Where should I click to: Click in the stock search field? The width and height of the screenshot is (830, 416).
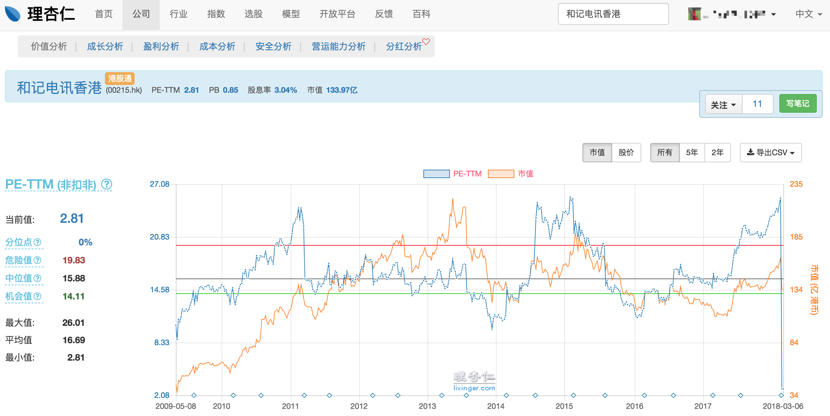(613, 14)
